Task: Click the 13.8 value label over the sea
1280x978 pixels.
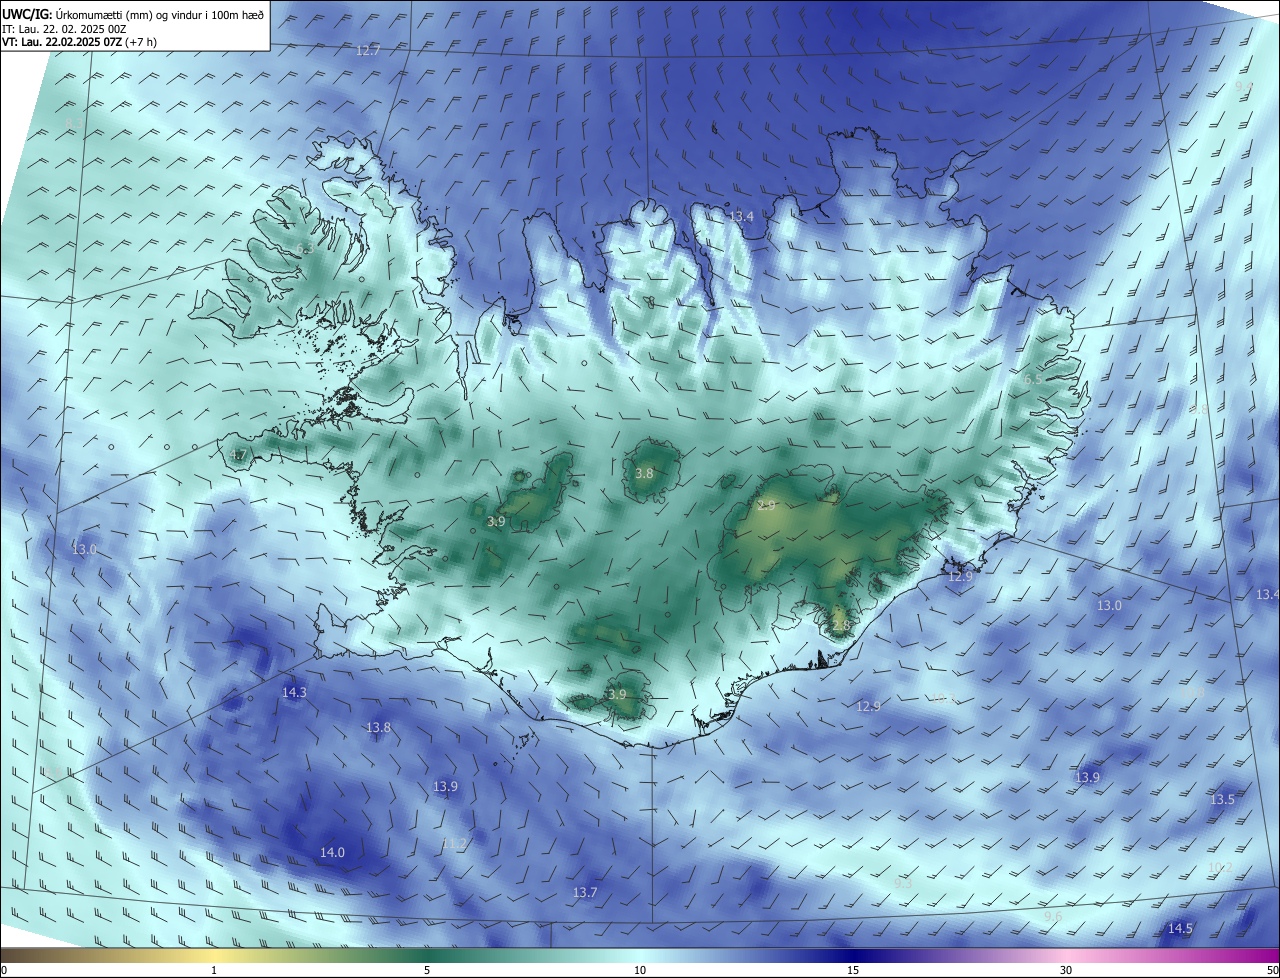Action: click(x=378, y=728)
